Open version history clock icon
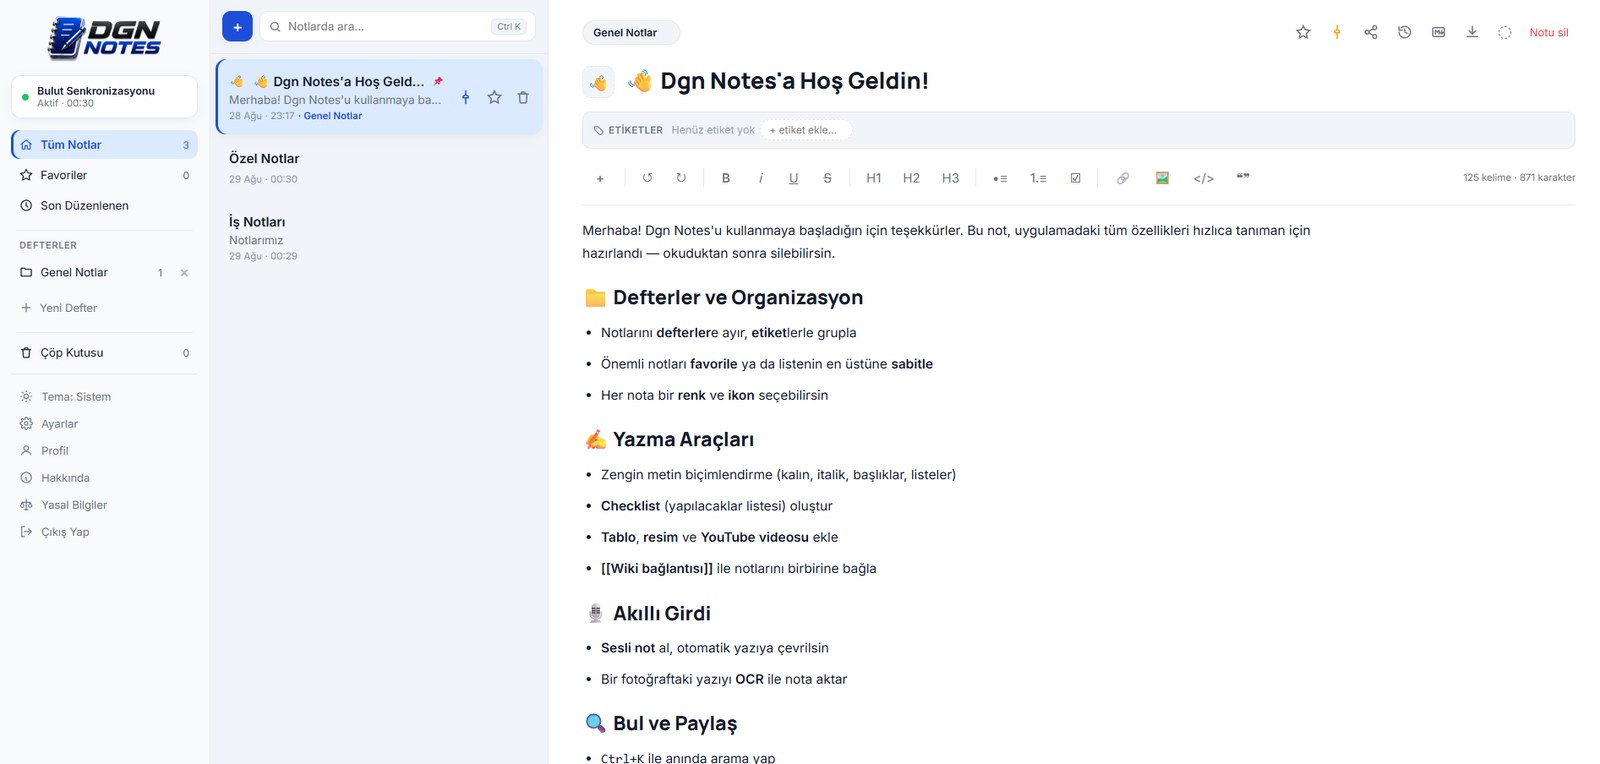1600x764 pixels. click(x=1405, y=32)
